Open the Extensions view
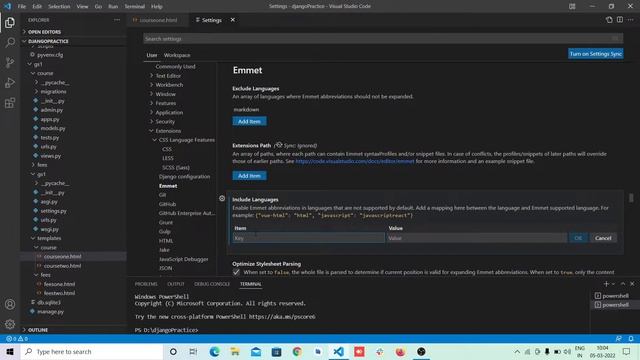This screenshot has width=640, height=360. coord(10,103)
